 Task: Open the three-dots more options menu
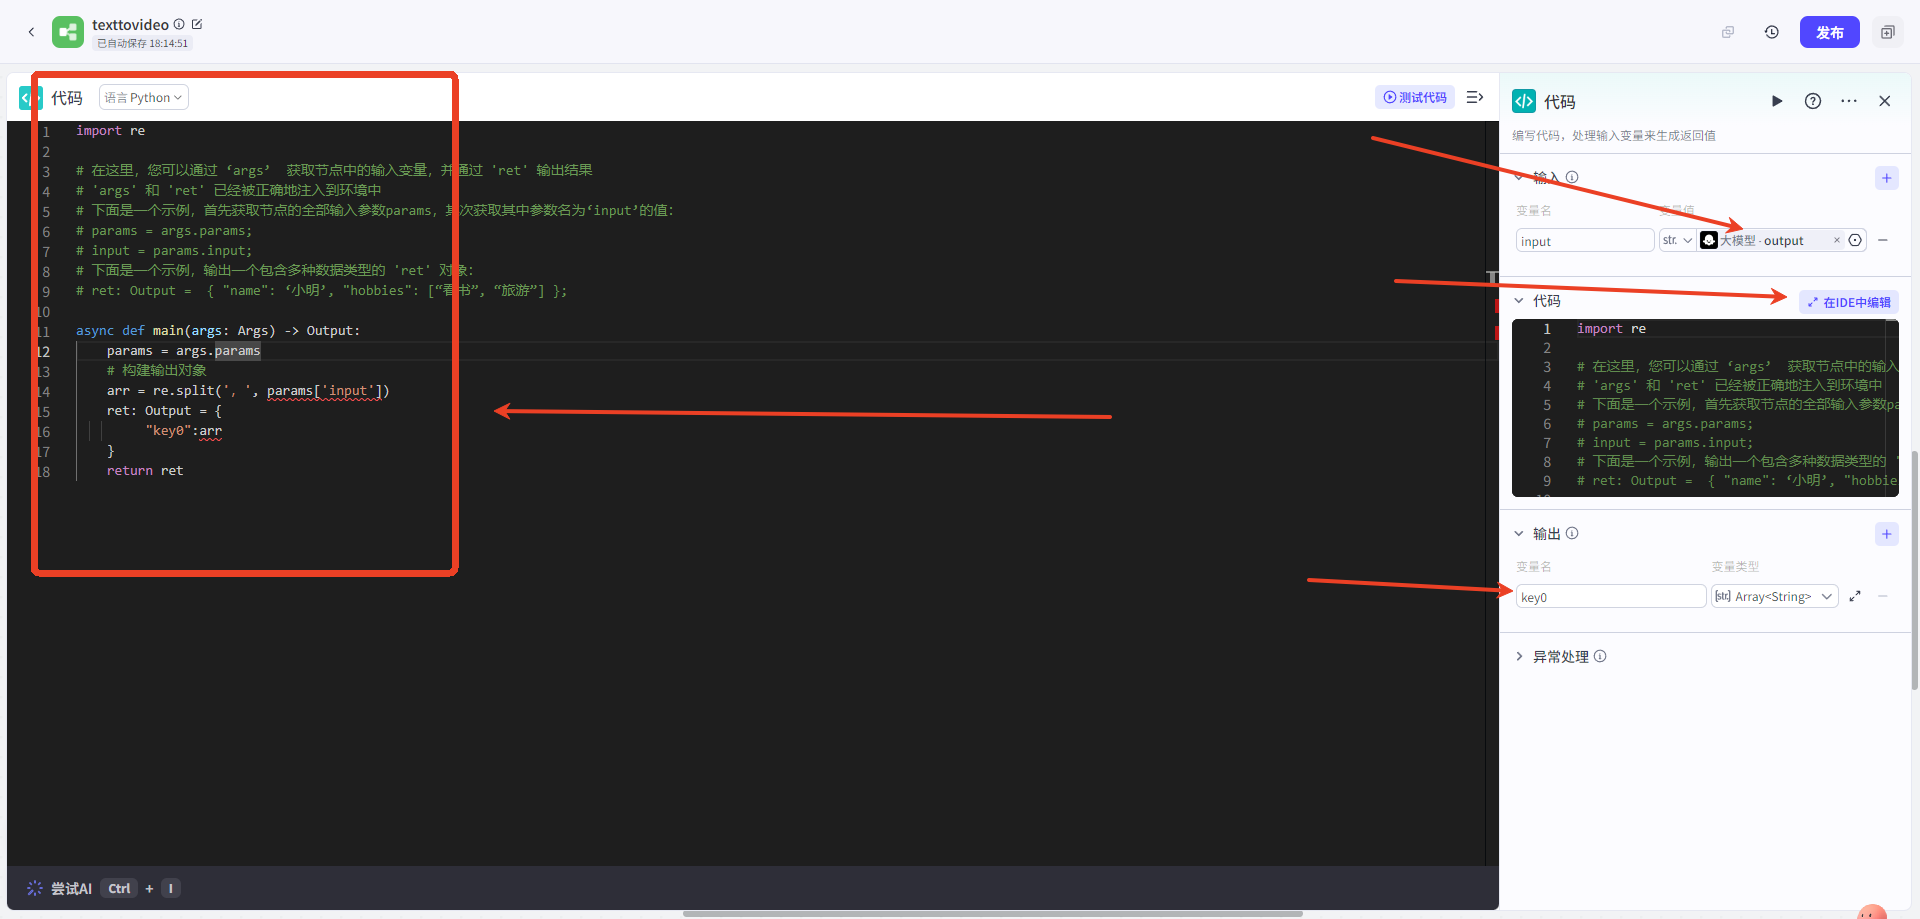pos(1848,101)
